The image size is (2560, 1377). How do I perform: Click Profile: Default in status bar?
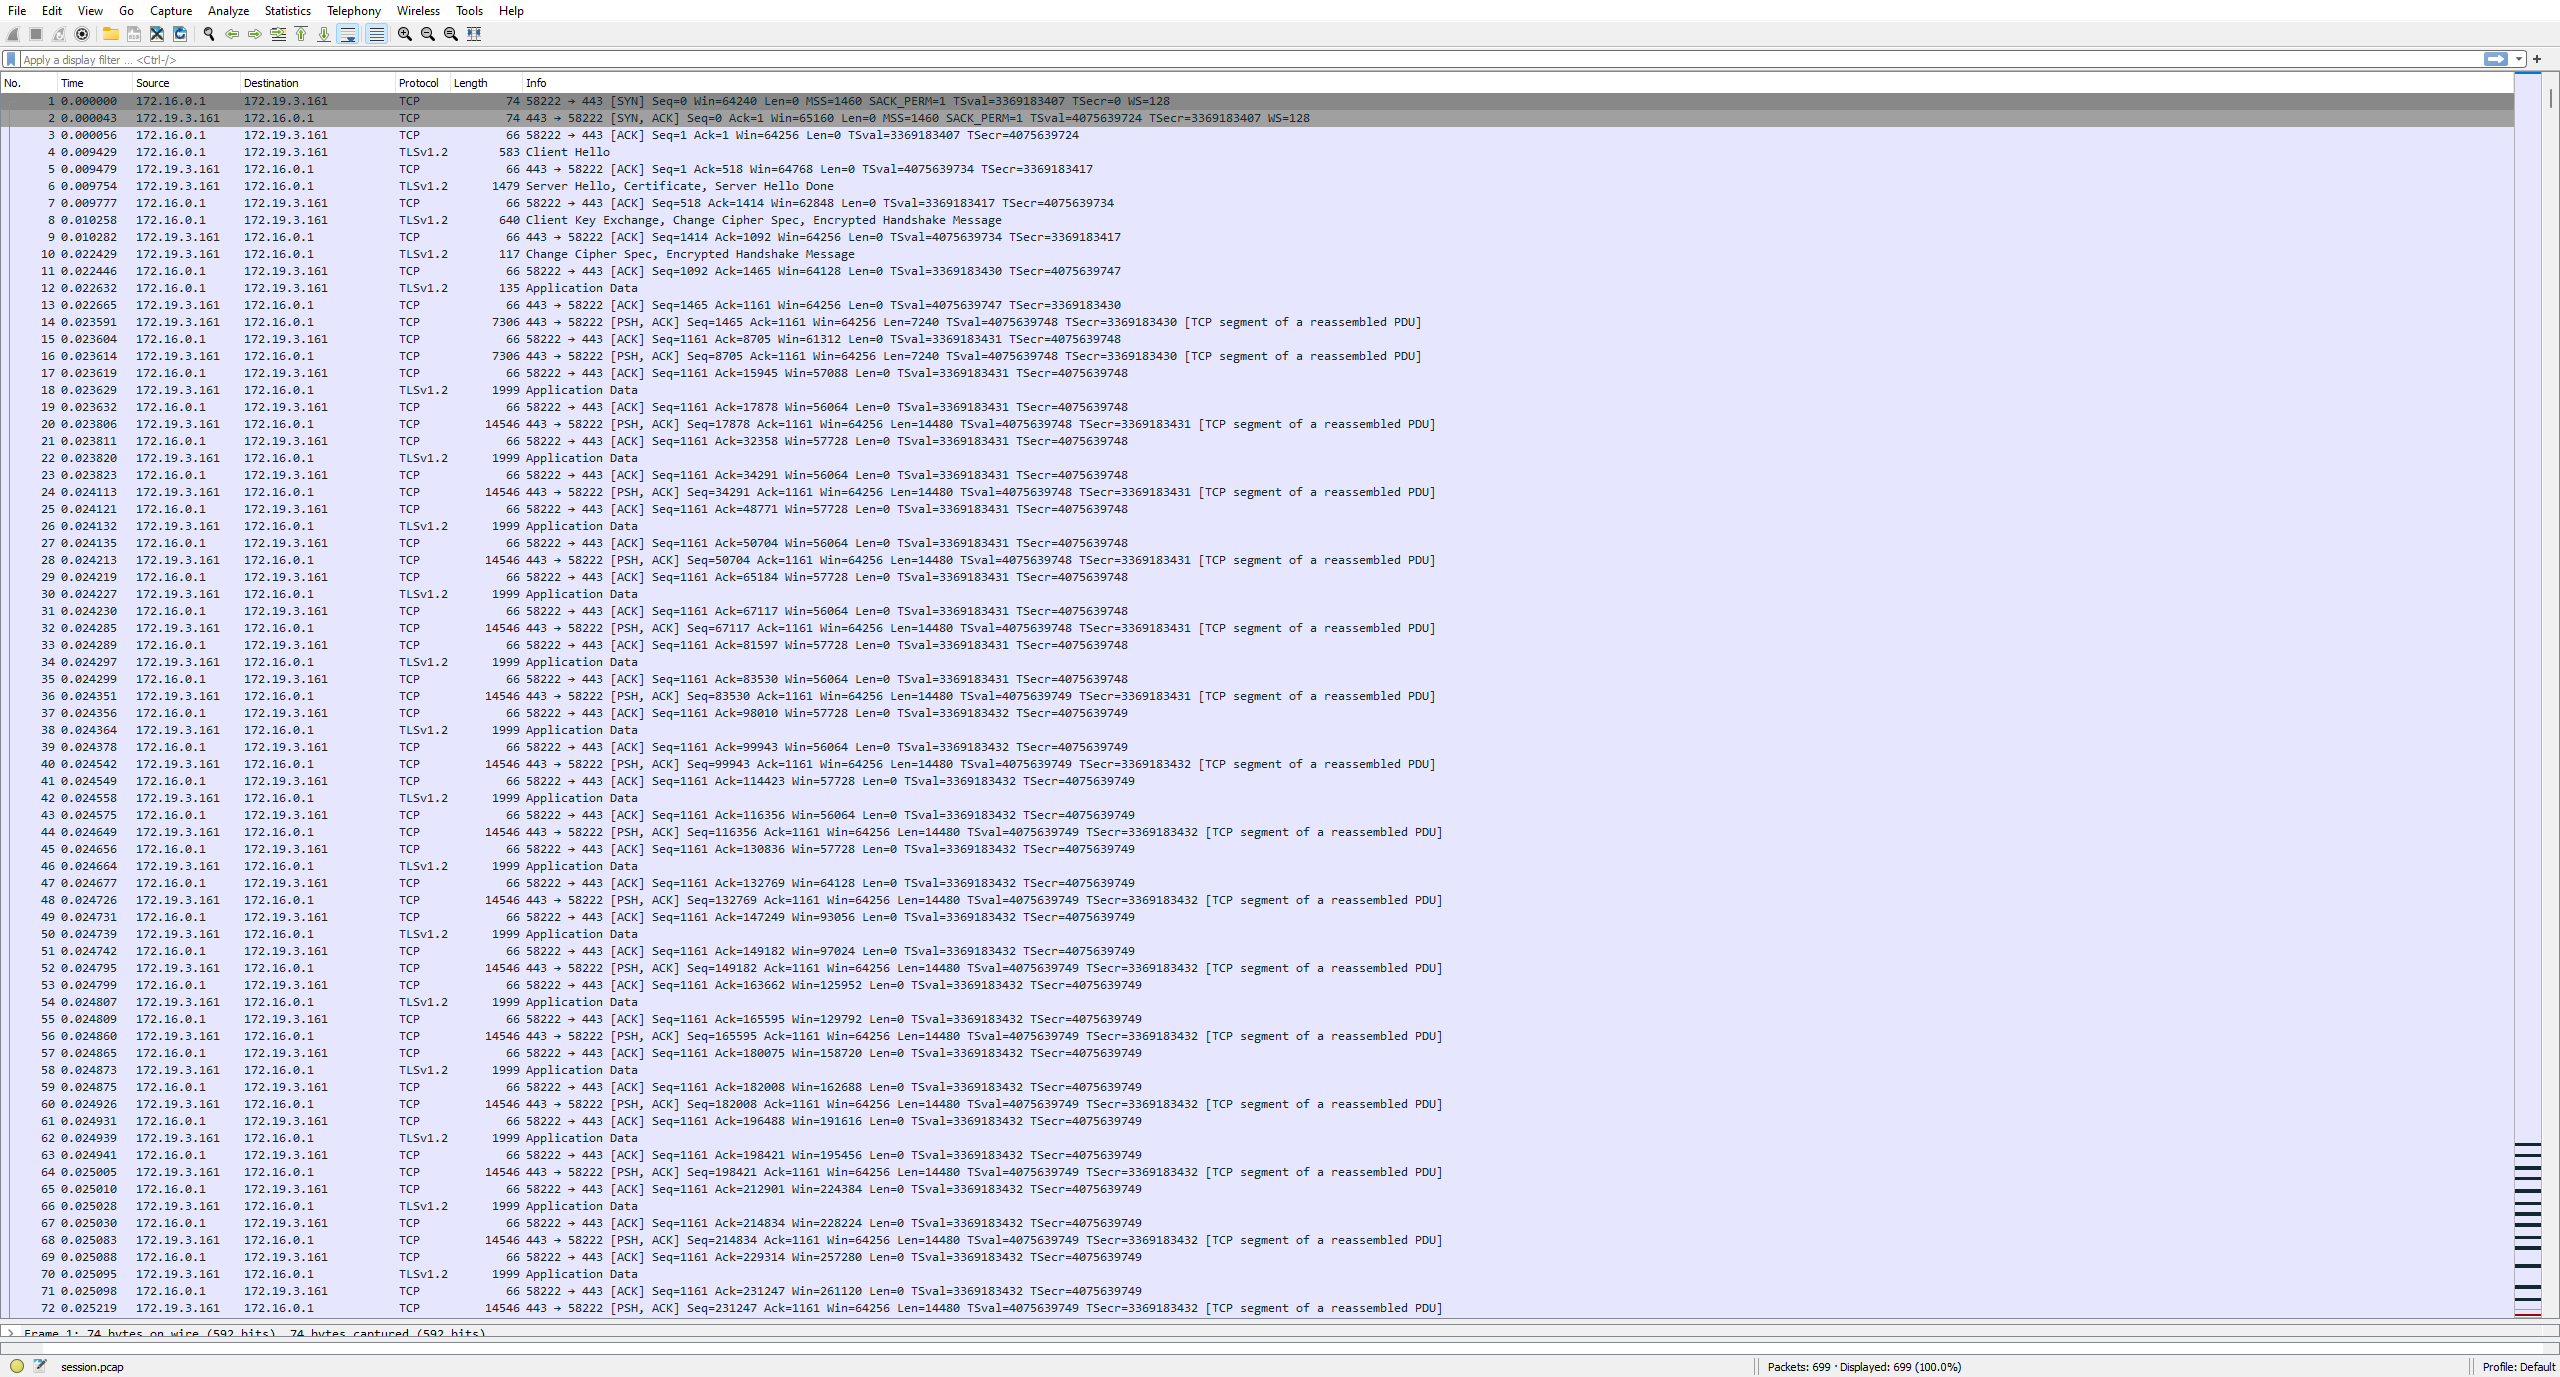[2518, 1367]
